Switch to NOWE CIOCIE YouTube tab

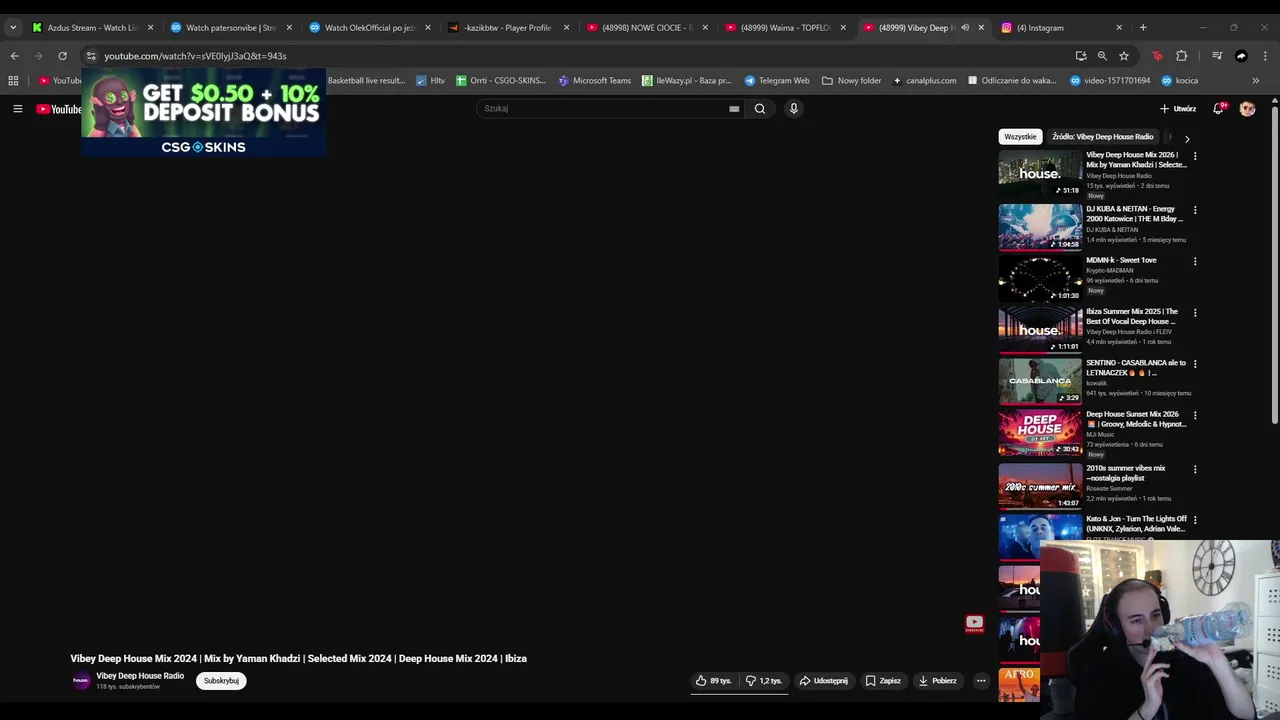point(646,28)
